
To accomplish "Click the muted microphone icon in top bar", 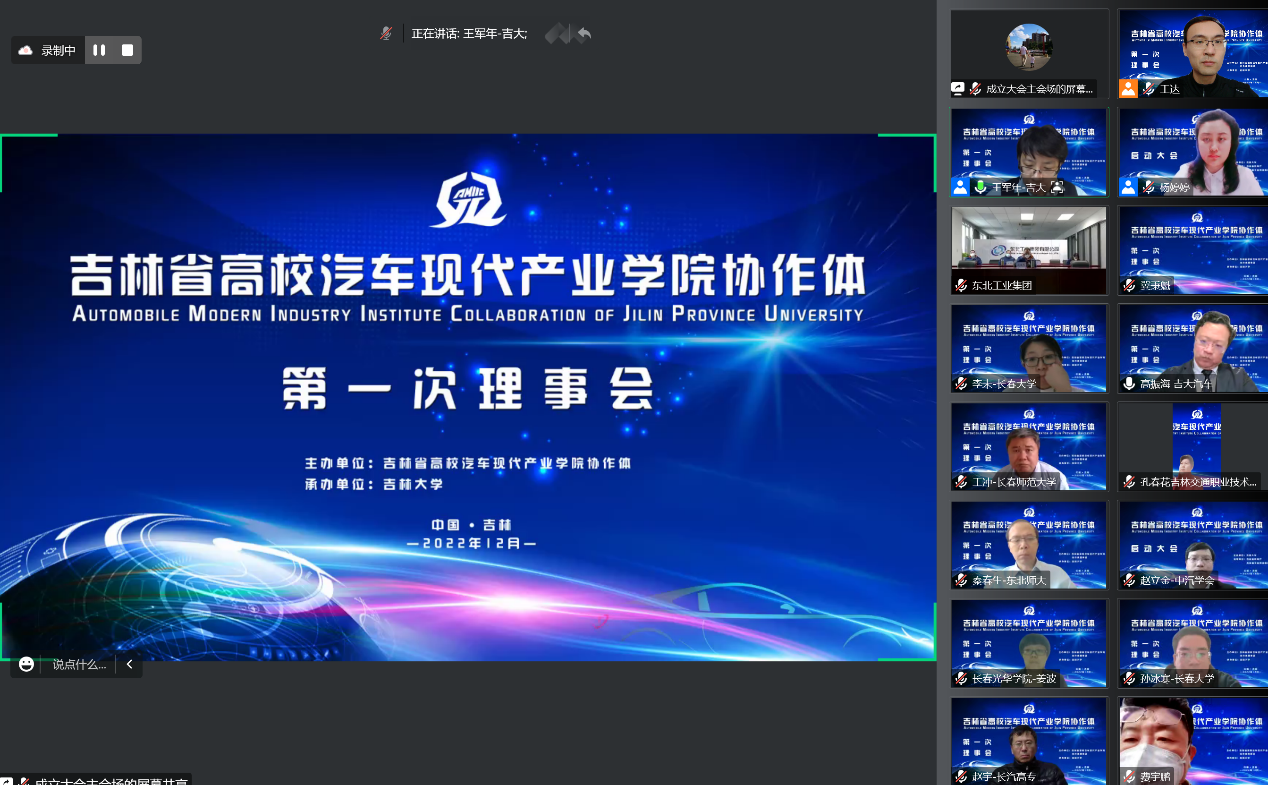I will [x=386, y=33].
